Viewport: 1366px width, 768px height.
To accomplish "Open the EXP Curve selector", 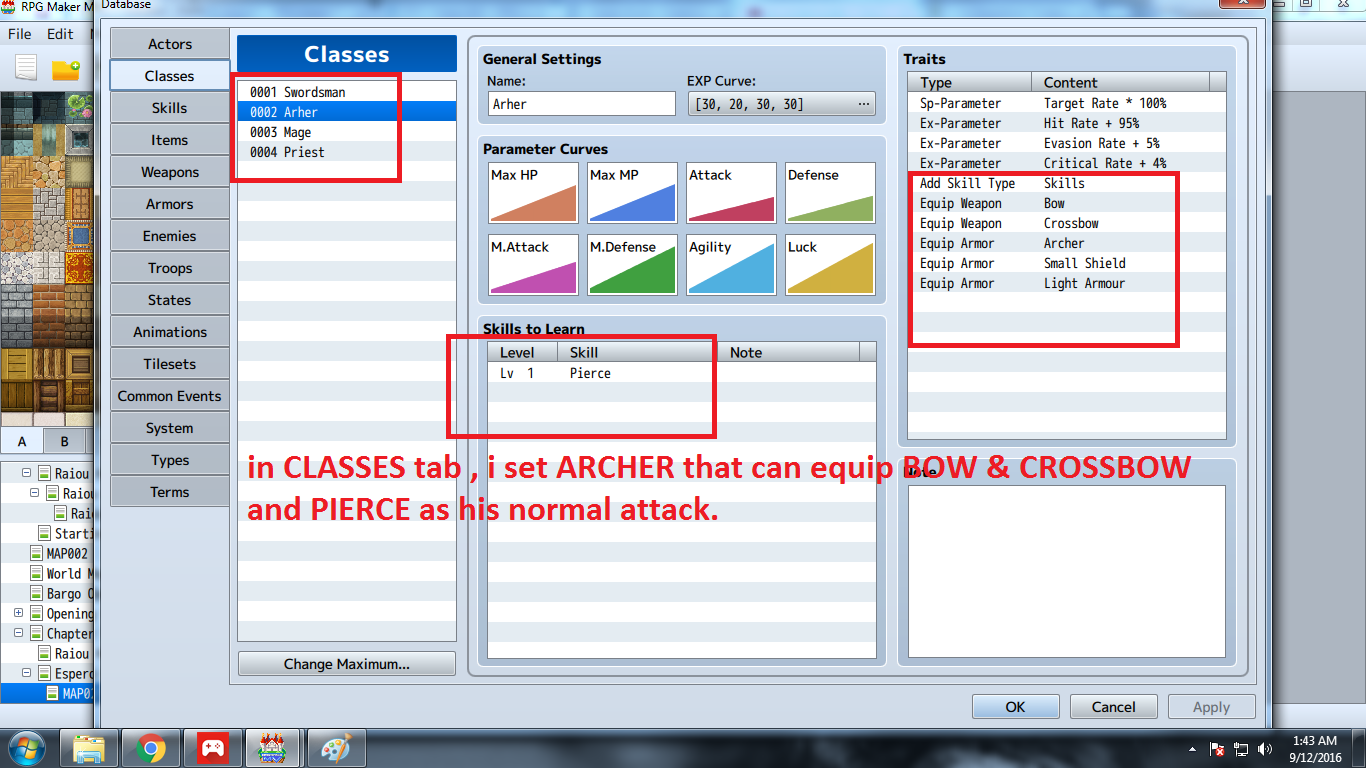I will coord(781,104).
